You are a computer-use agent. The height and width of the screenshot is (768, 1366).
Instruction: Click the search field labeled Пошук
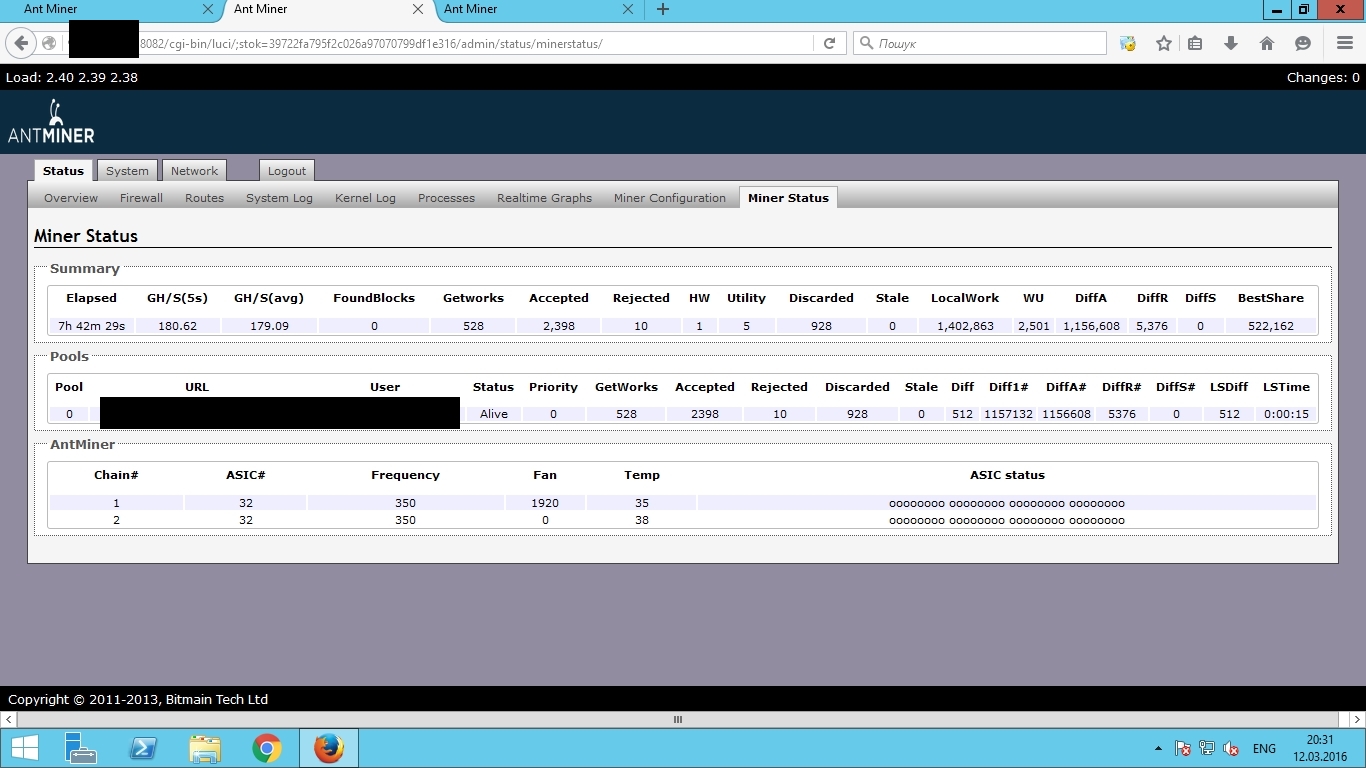tap(980, 43)
